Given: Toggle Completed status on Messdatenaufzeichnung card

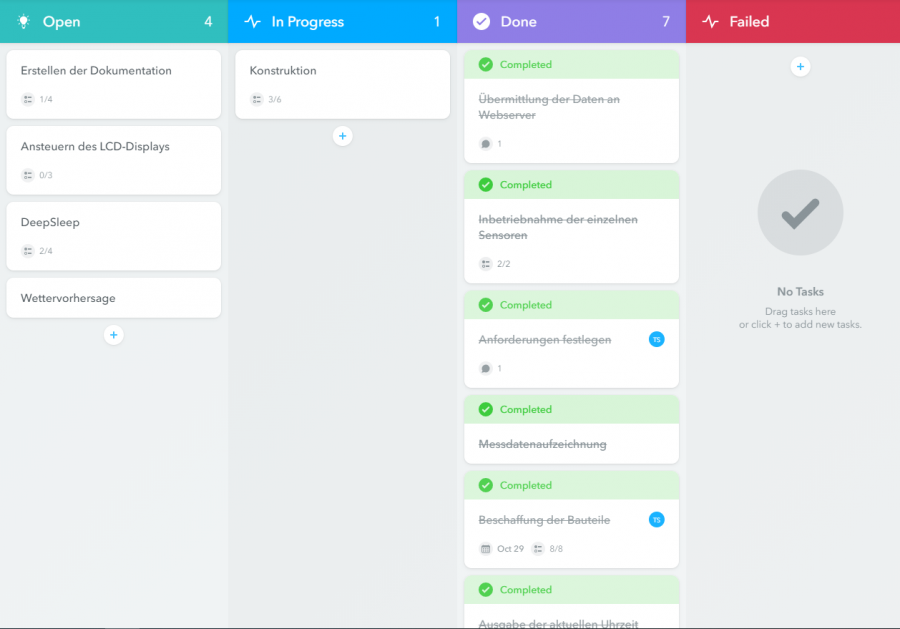Looking at the screenshot, I should [x=486, y=409].
